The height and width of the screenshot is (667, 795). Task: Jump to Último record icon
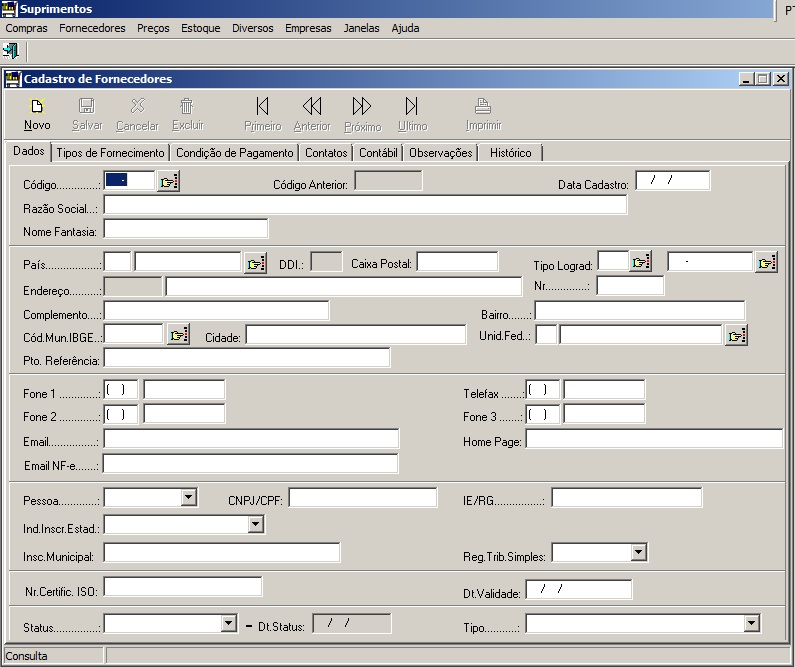tap(411, 114)
